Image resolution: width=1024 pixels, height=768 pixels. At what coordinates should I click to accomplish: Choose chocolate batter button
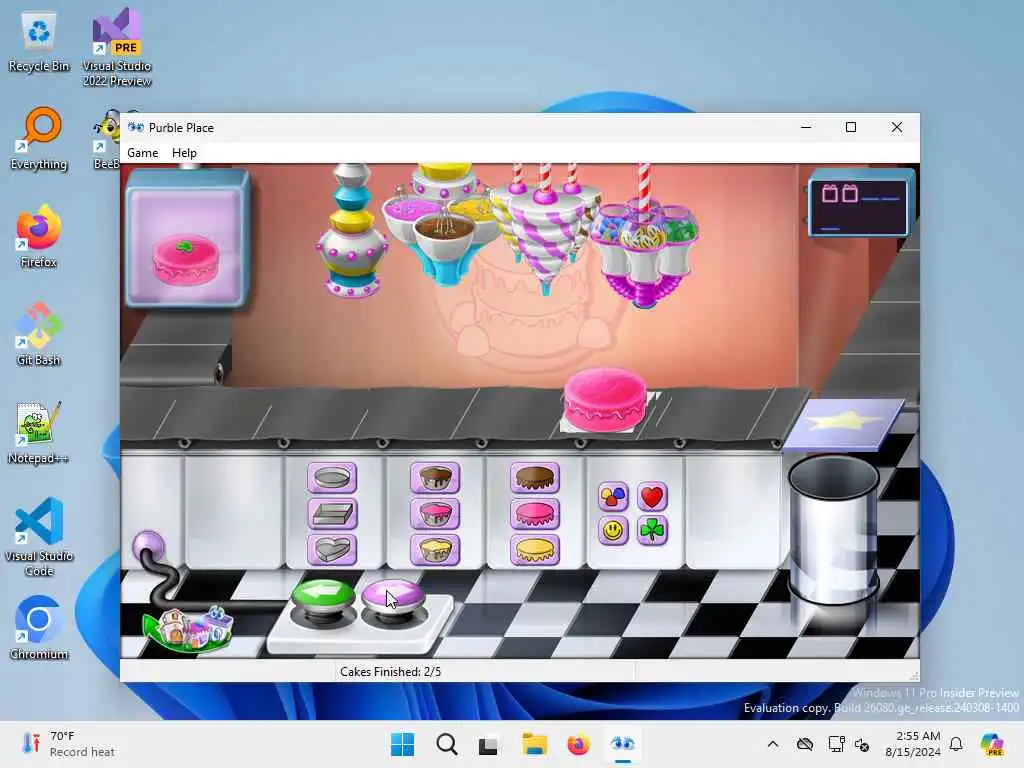[x=435, y=478]
